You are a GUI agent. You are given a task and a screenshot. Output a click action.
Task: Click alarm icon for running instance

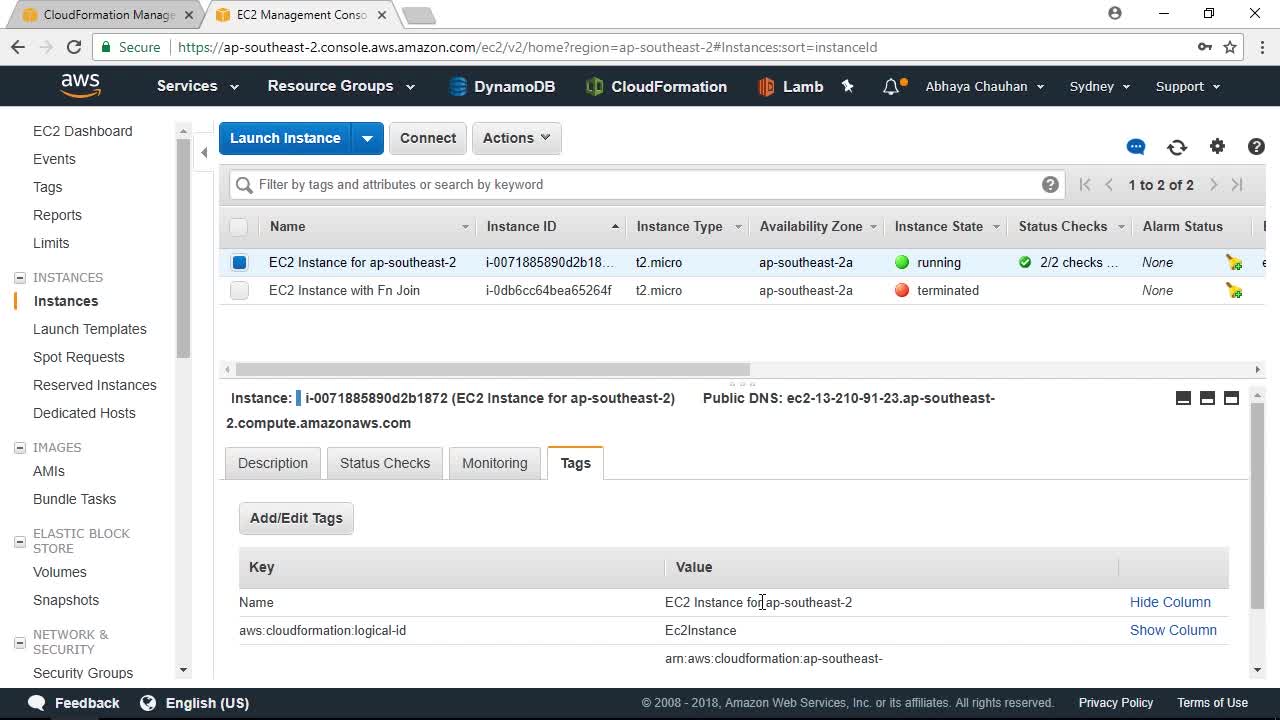(x=1234, y=262)
